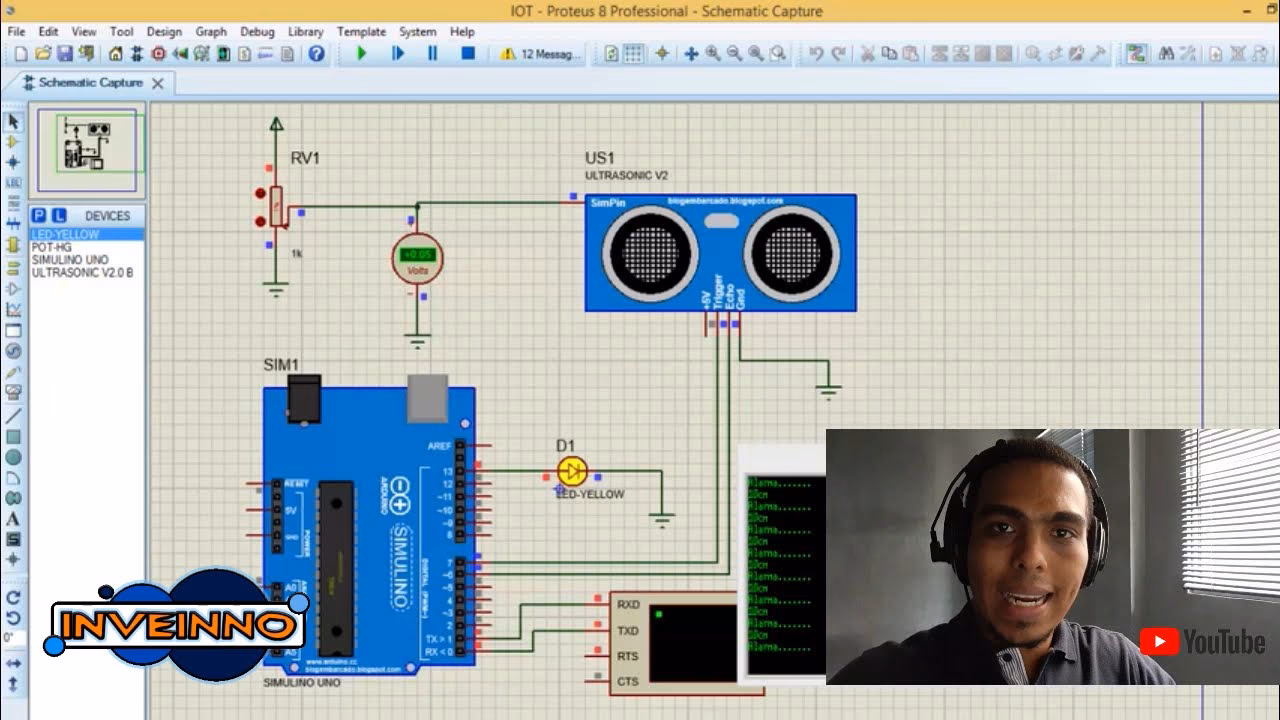The height and width of the screenshot is (720, 1280).
Task: Select POT-HG in the devices list
Action: 52,247
